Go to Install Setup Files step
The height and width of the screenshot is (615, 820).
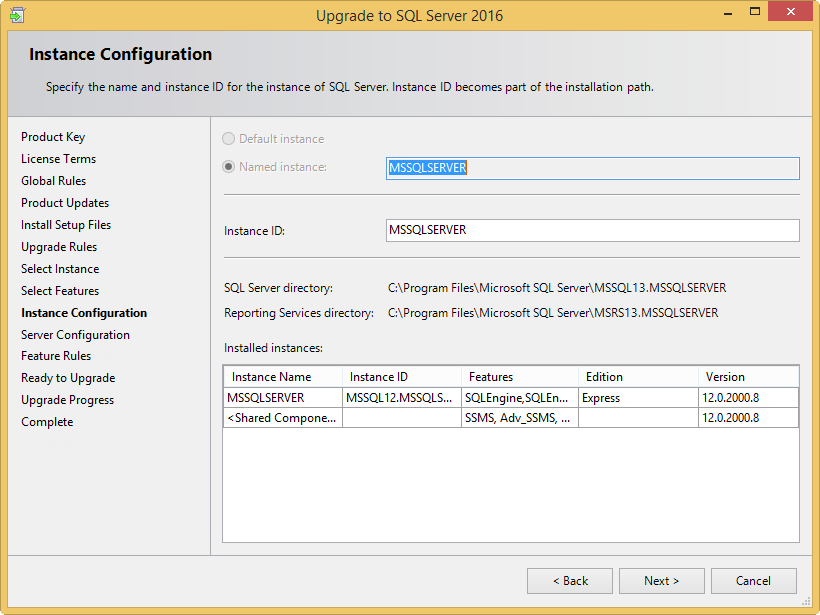point(66,225)
